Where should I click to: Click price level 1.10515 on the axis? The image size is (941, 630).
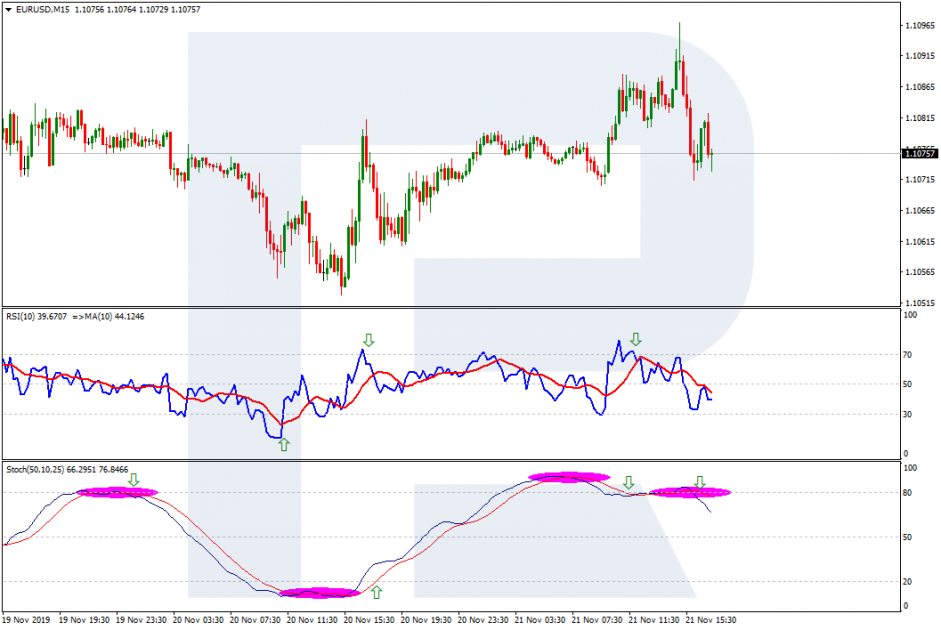point(920,303)
